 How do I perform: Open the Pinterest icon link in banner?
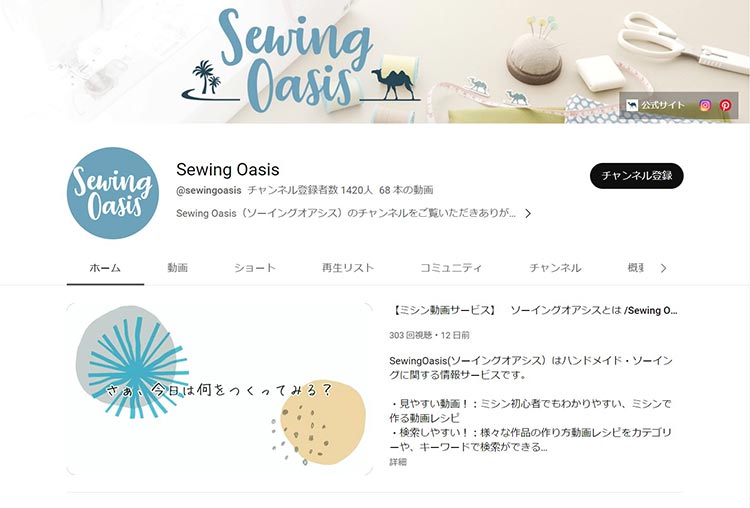click(725, 105)
